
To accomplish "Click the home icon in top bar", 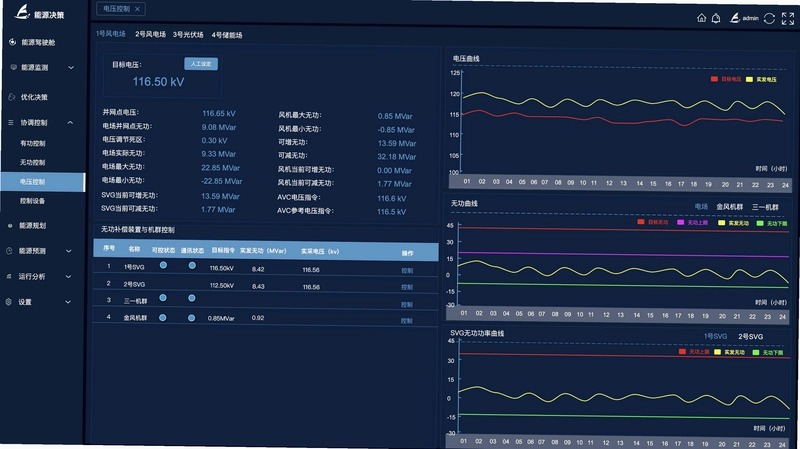I will point(702,18).
